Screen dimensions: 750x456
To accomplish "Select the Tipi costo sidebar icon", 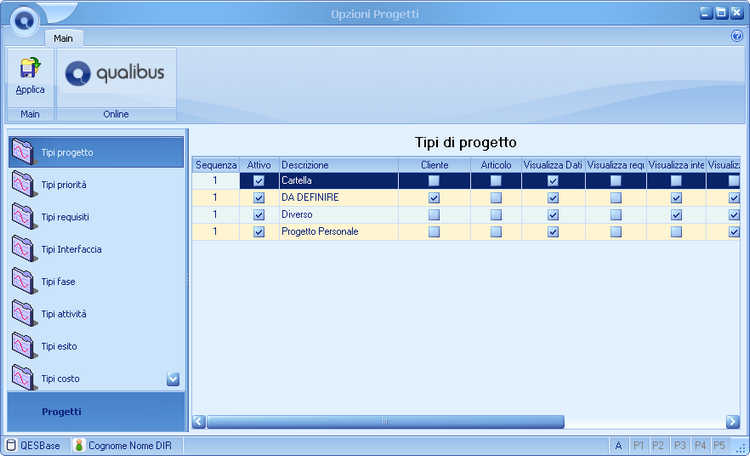I will point(23,378).
